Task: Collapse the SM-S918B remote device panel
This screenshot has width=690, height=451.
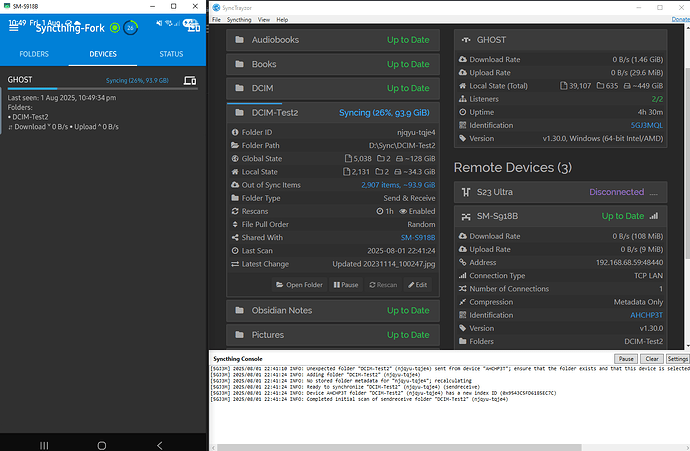Action: (560, 216)
